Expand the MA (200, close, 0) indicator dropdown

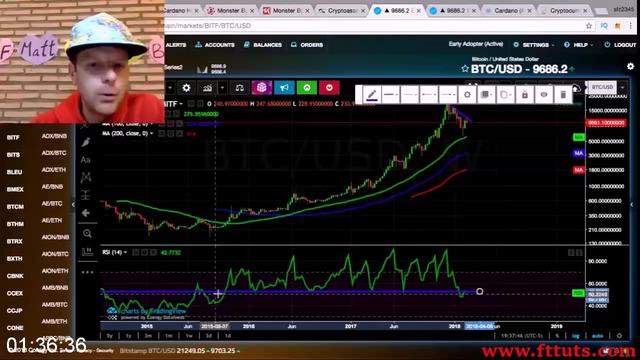(152, 133)
